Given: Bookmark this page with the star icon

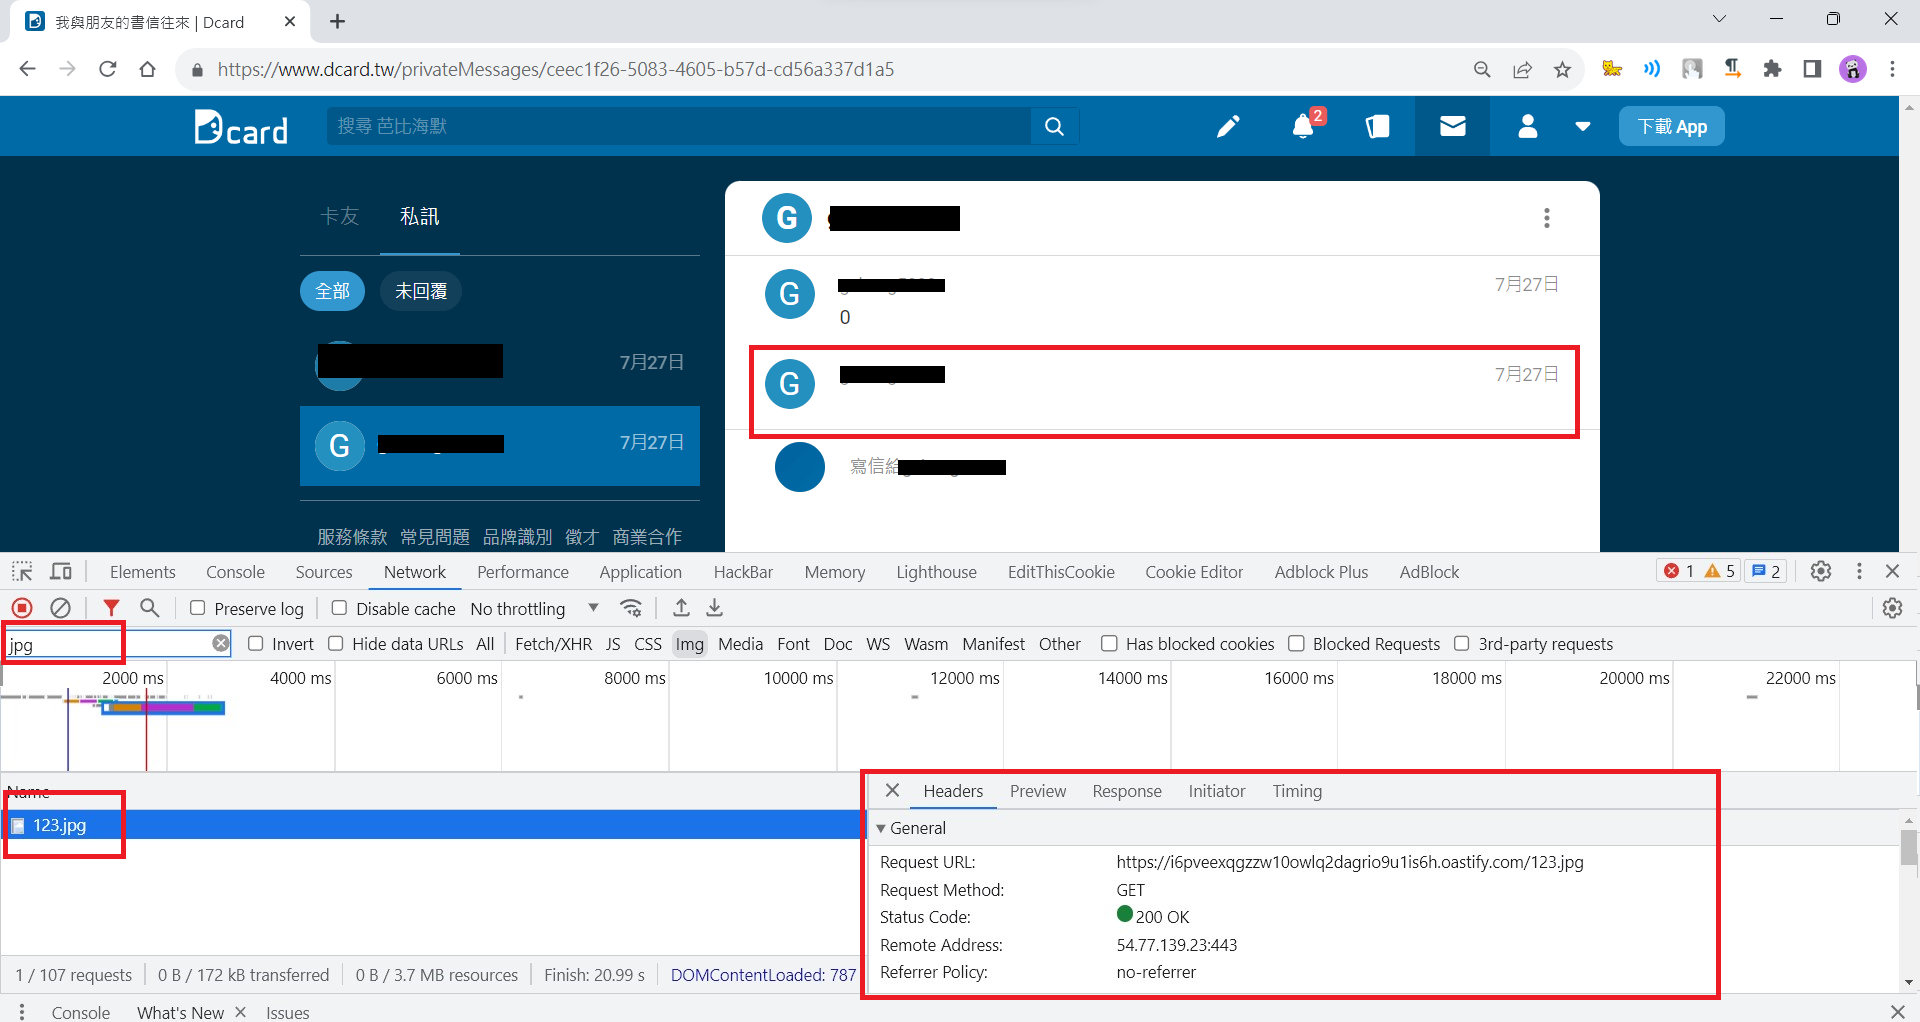Looking at the screenshot, I should pyautogui.click(x=1563, y=69).
